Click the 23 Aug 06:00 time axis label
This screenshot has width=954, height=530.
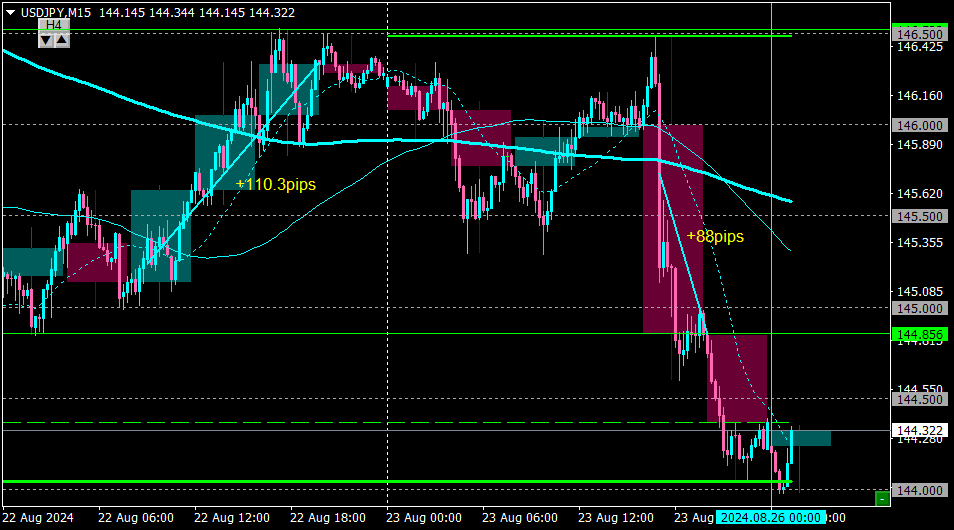point(520,518)
